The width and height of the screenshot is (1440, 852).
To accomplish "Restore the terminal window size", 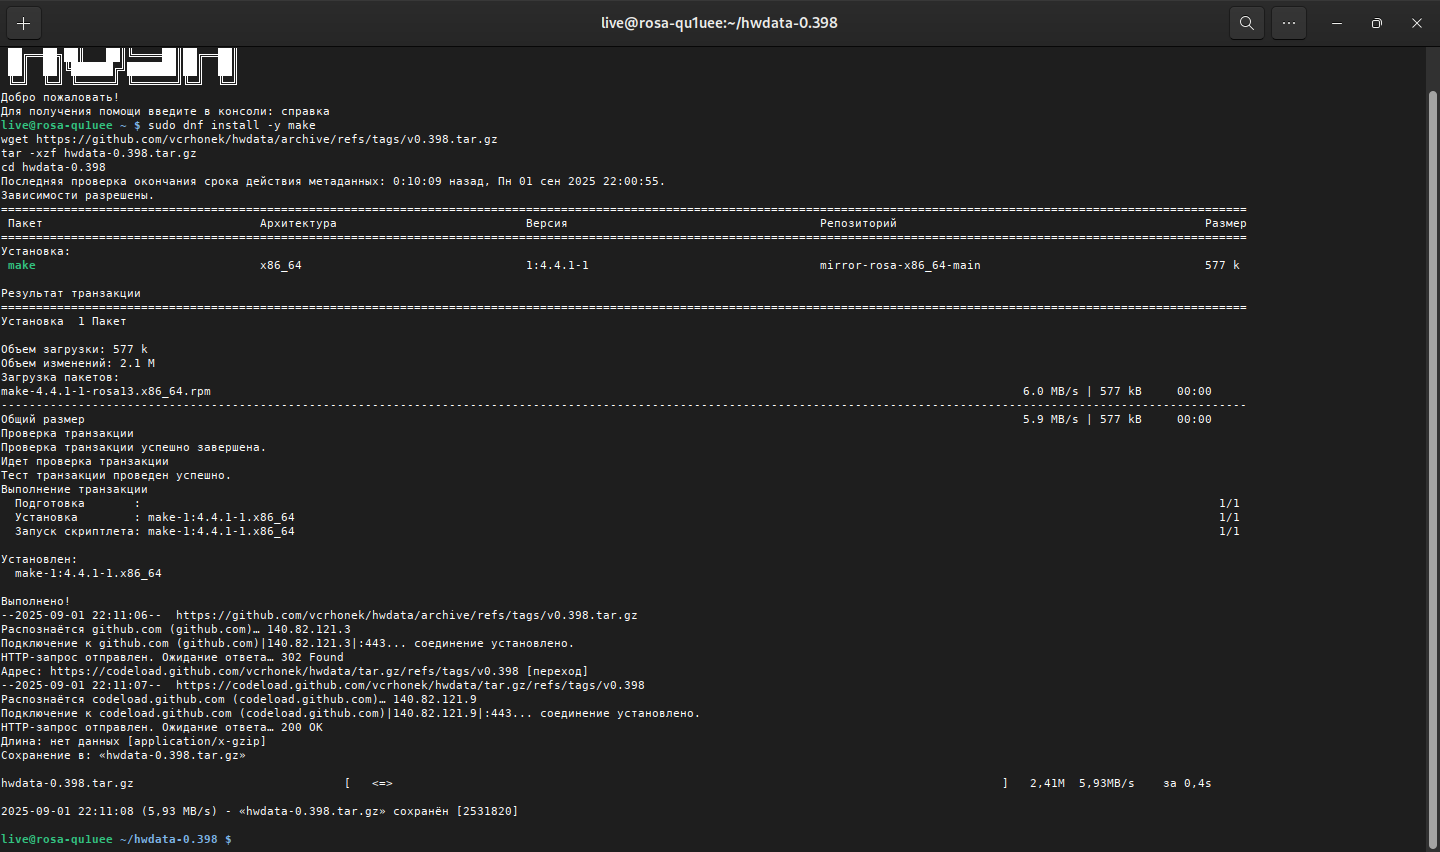I will (1377, 23).
